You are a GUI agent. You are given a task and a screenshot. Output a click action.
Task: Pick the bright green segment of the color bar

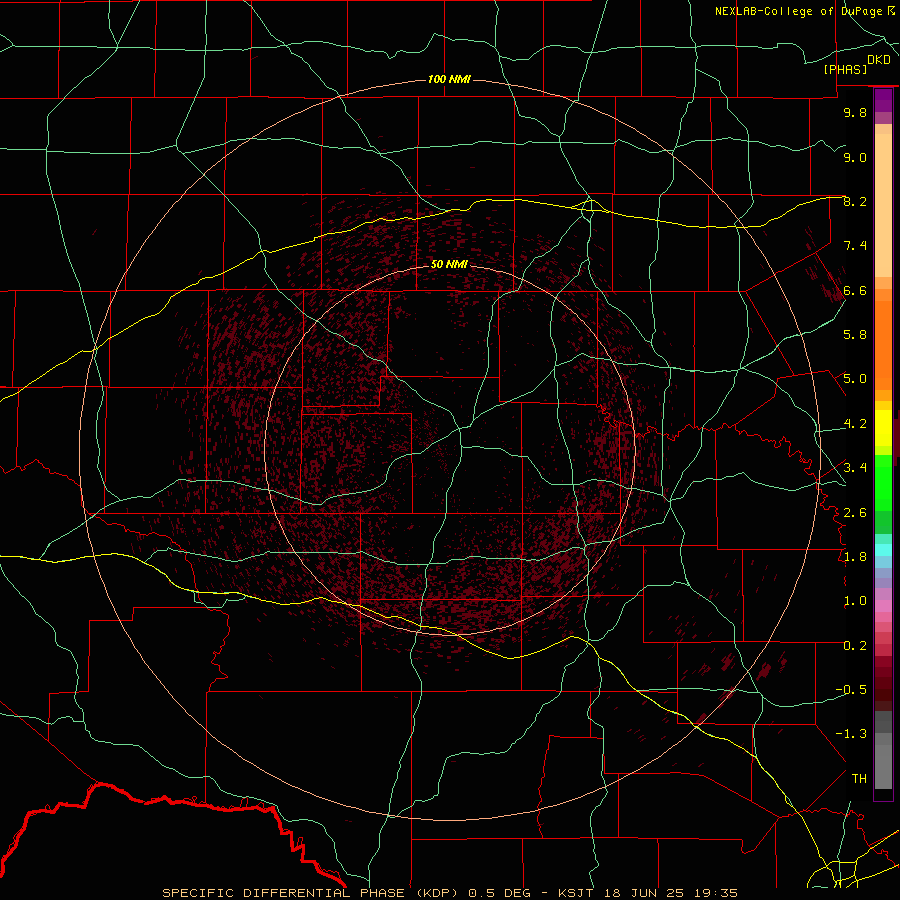pyautogui.click(x=883, y=483)
